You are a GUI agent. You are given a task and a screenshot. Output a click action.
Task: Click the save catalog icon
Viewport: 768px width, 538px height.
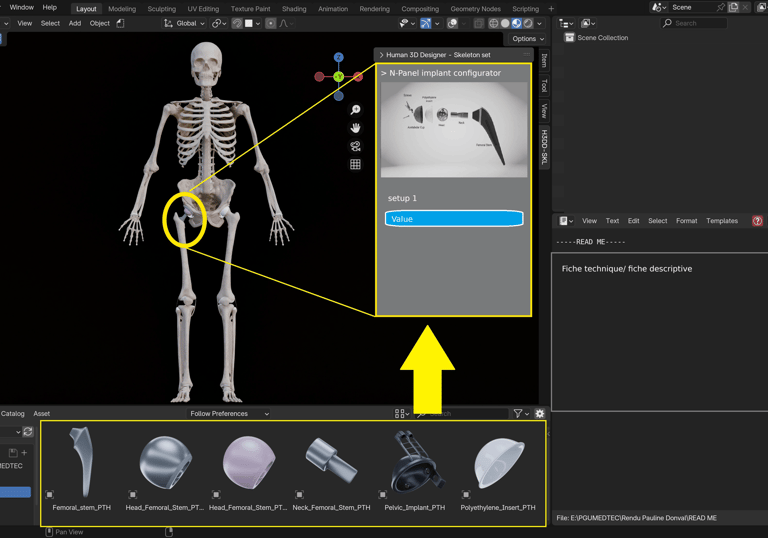[x=13, y=453]
